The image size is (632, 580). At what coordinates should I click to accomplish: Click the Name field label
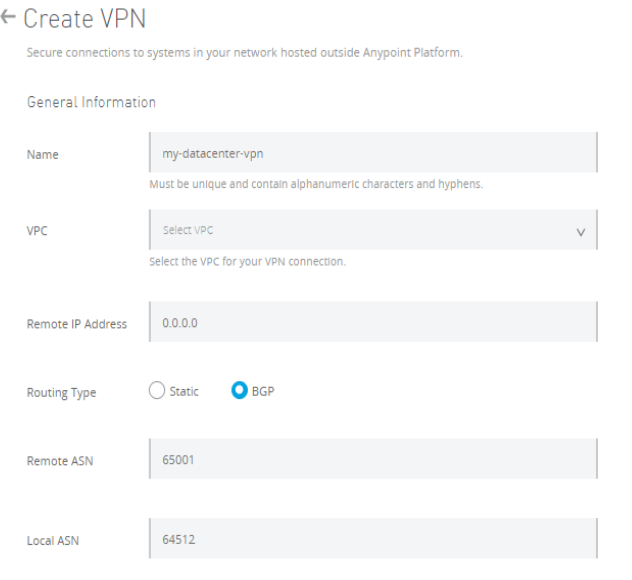tap(41, 155)
